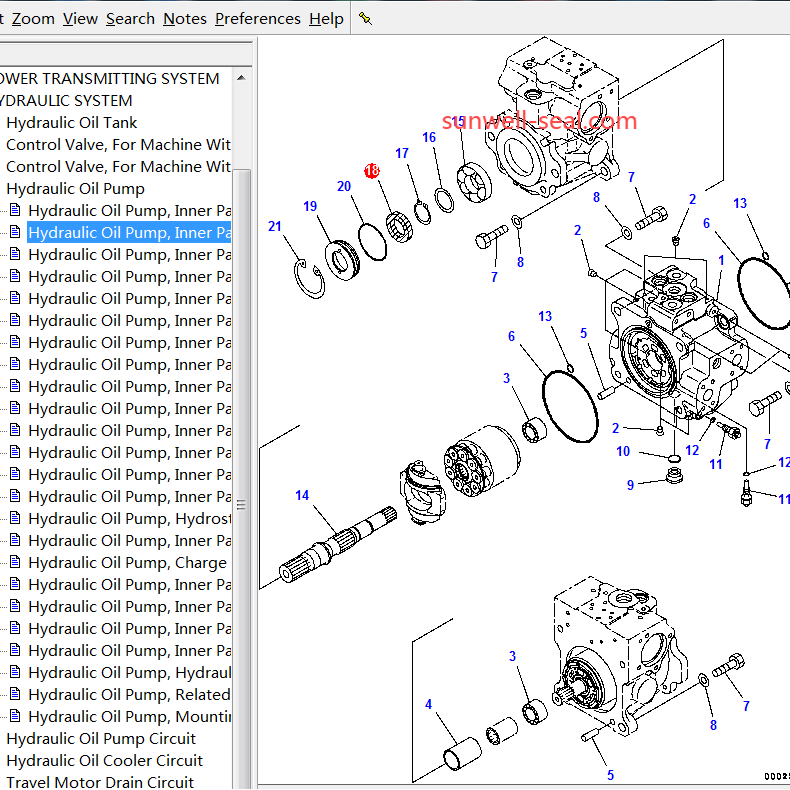Select part callout number 19 on diagram

pos(310,207)
